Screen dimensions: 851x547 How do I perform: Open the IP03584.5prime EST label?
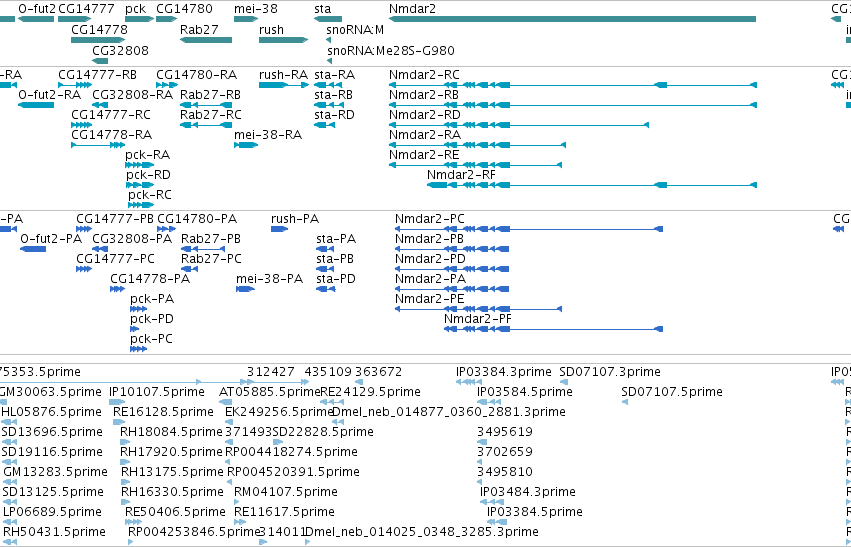tap(524, 392)
